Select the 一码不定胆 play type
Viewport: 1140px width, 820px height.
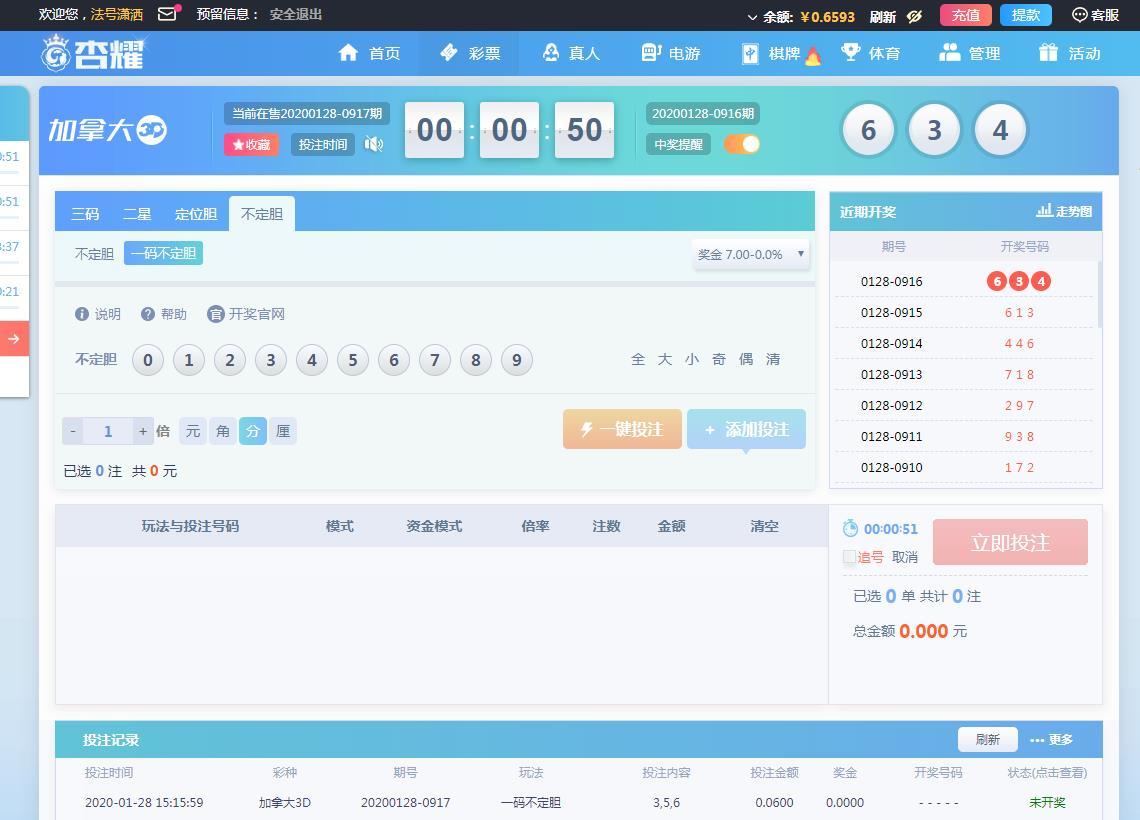(164, 253)
